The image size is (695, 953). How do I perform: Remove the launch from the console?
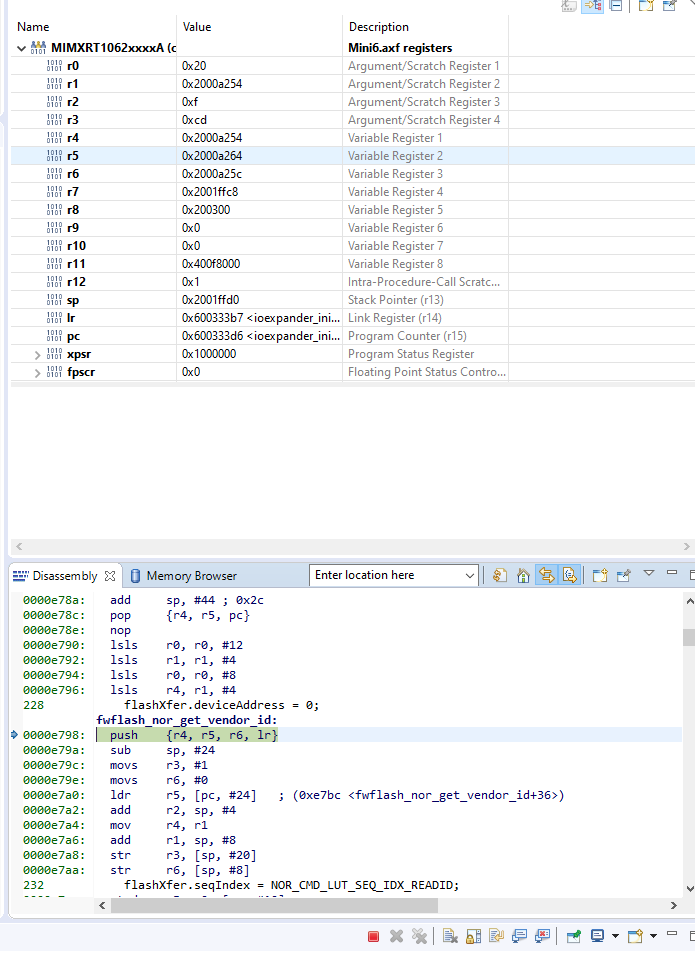pyautogui.click(x=396, y=937)
